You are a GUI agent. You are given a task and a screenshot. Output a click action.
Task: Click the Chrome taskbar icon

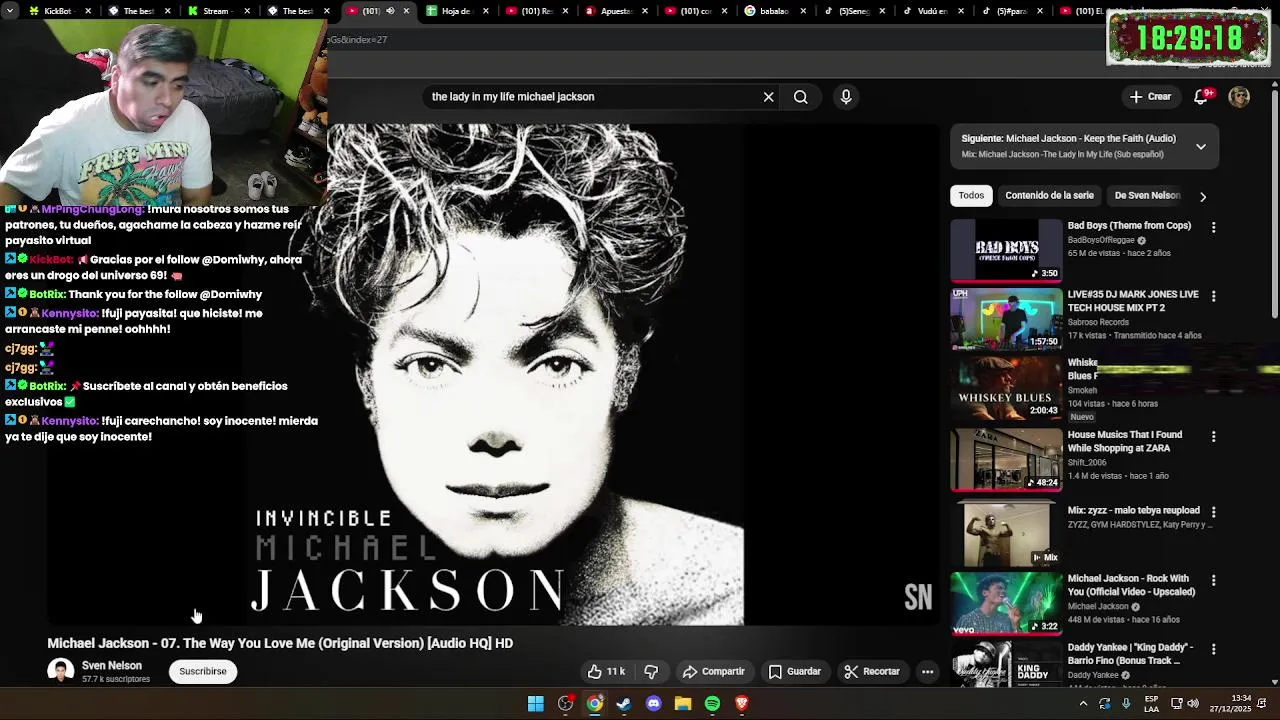pos(595,704)
